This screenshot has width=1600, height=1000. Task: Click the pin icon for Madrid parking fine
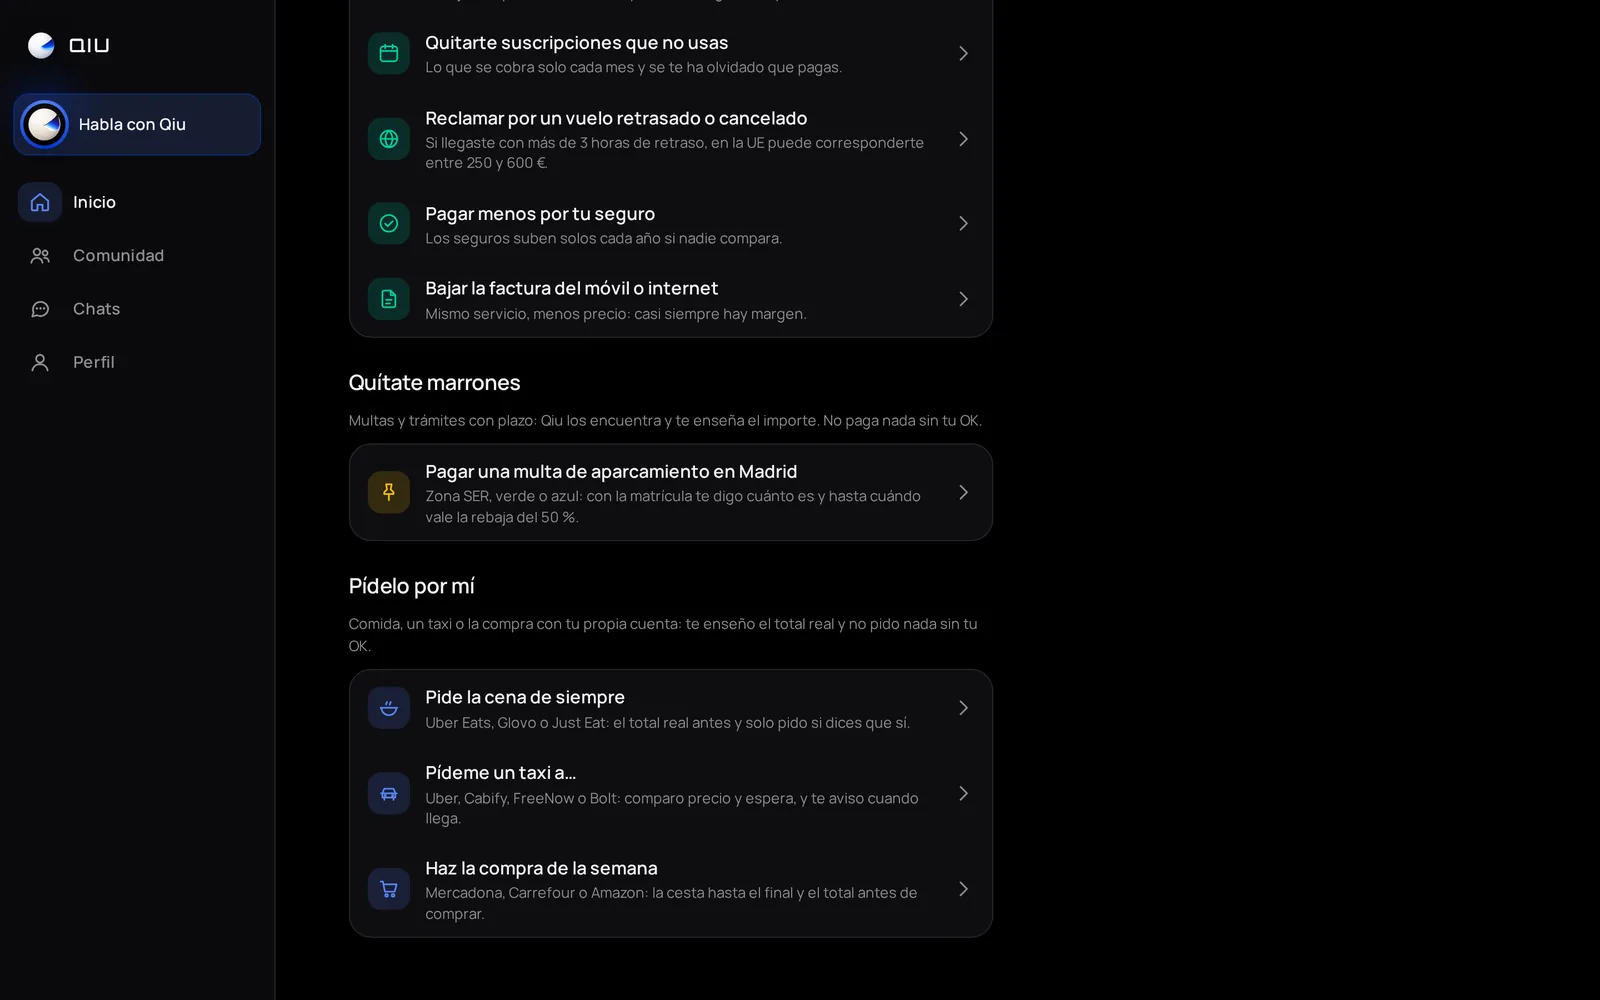tap(389, 492)
